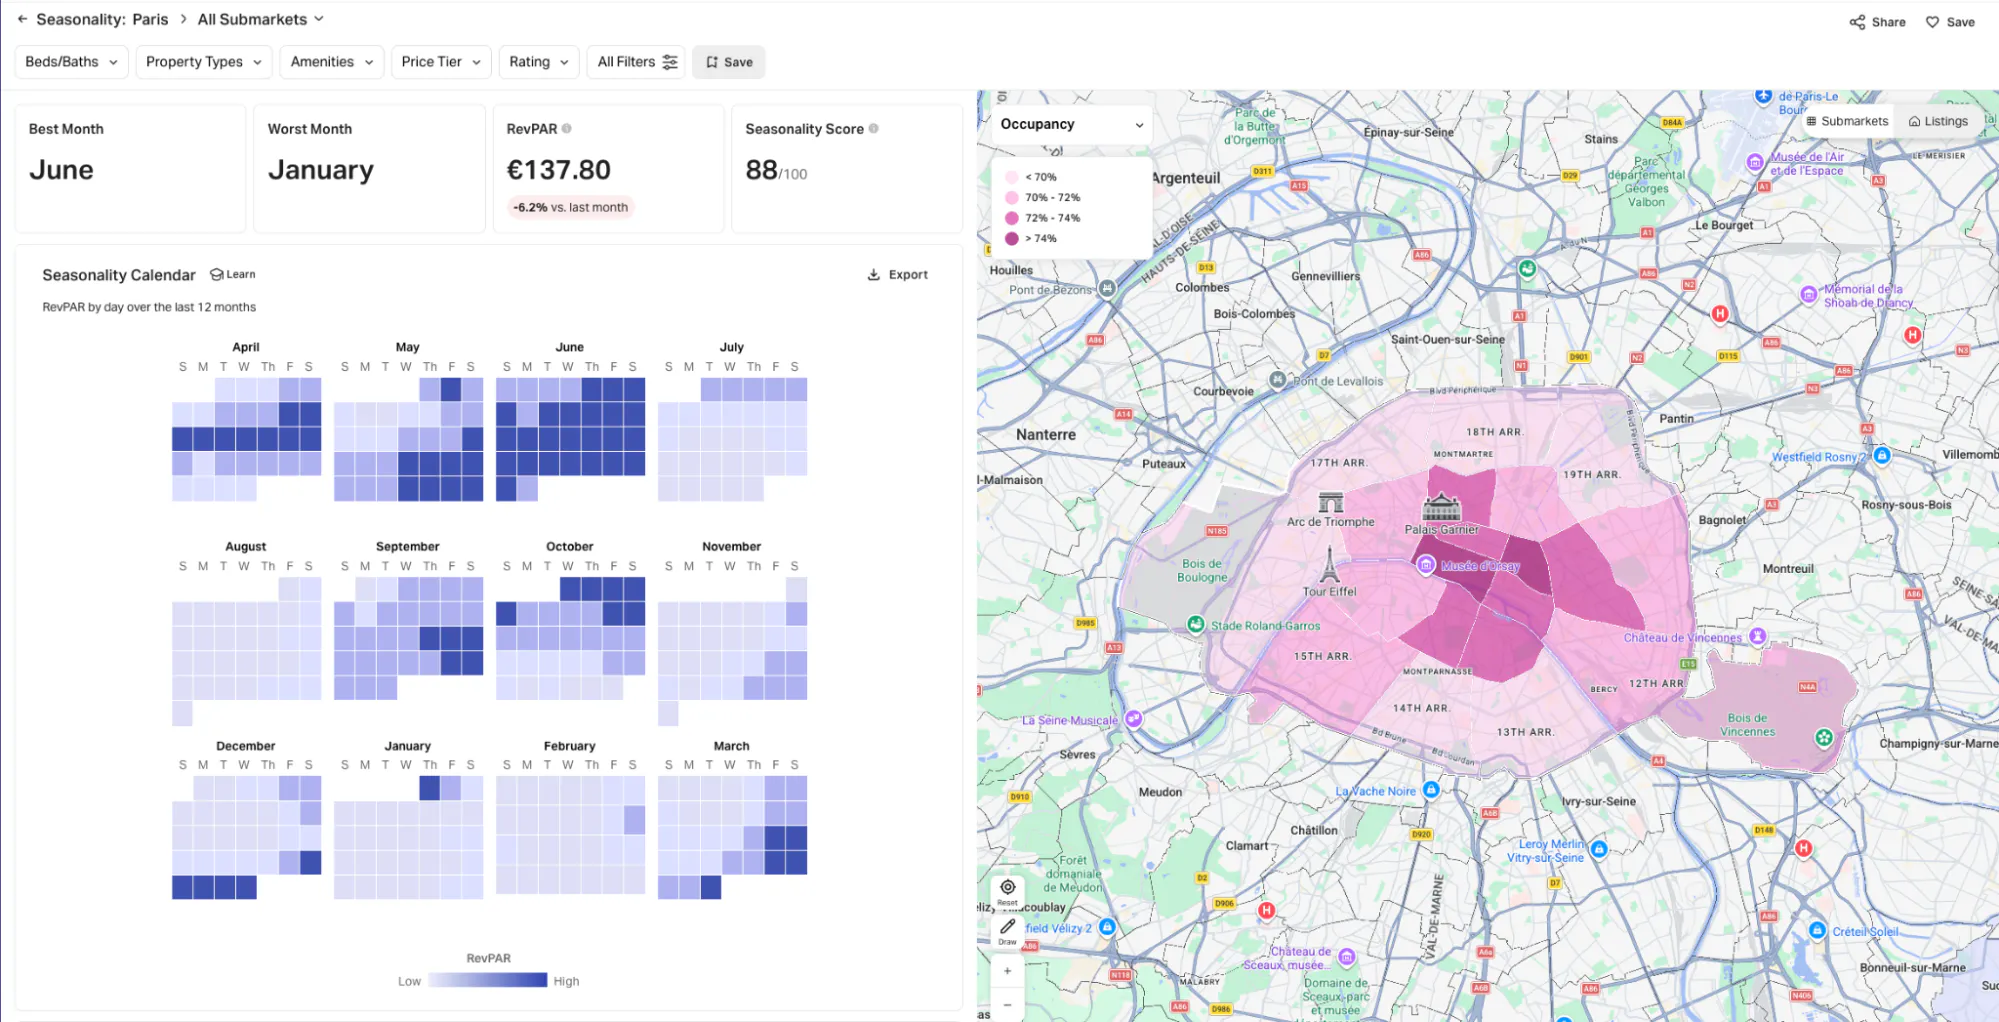The width and height of the screenshot is (1999, 1022).
Task: Open the All Submarkets dropdown
Action: (x=261, y=19)
